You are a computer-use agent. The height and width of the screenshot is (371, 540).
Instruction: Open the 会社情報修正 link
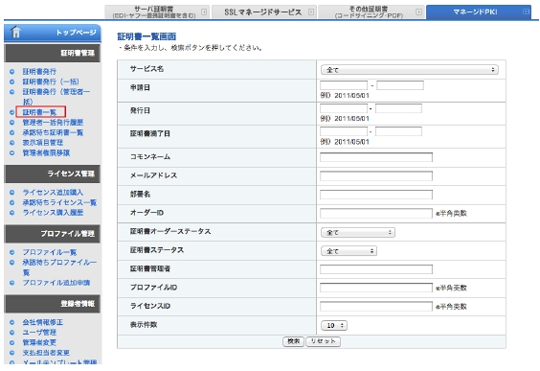[43, 322]
